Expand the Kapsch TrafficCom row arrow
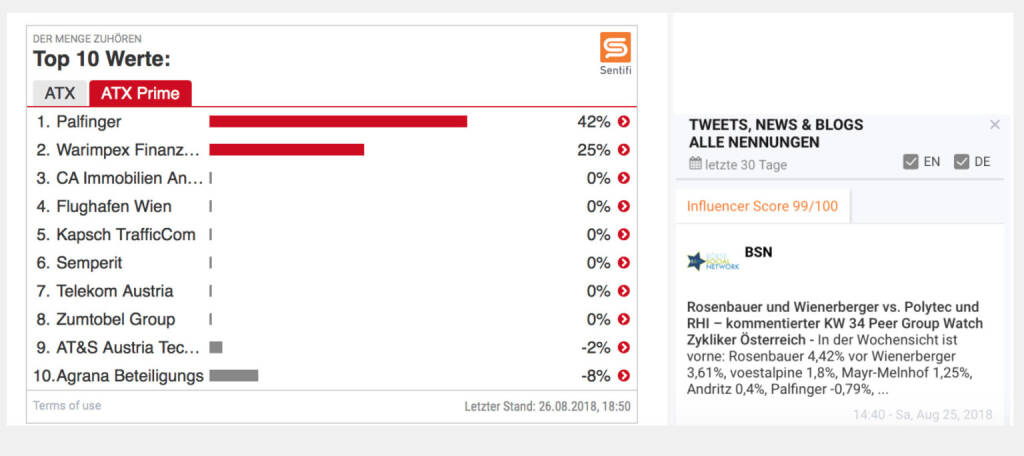The height and width of the screenshot is (456, 1024). 624,235
